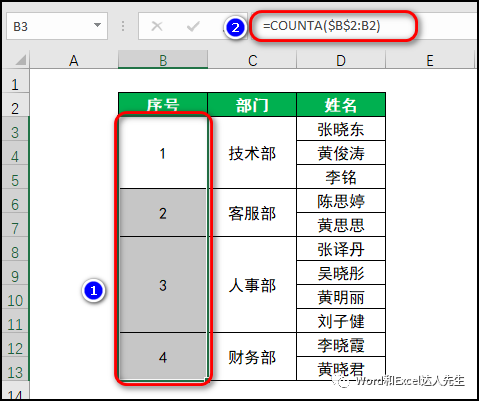Select row 2 header

[x=15, y=105]
